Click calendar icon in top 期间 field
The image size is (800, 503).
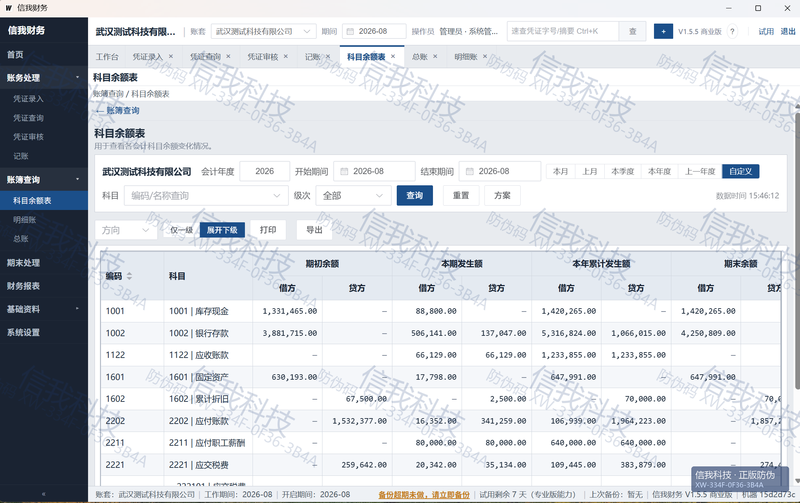(x=351, y=32)
